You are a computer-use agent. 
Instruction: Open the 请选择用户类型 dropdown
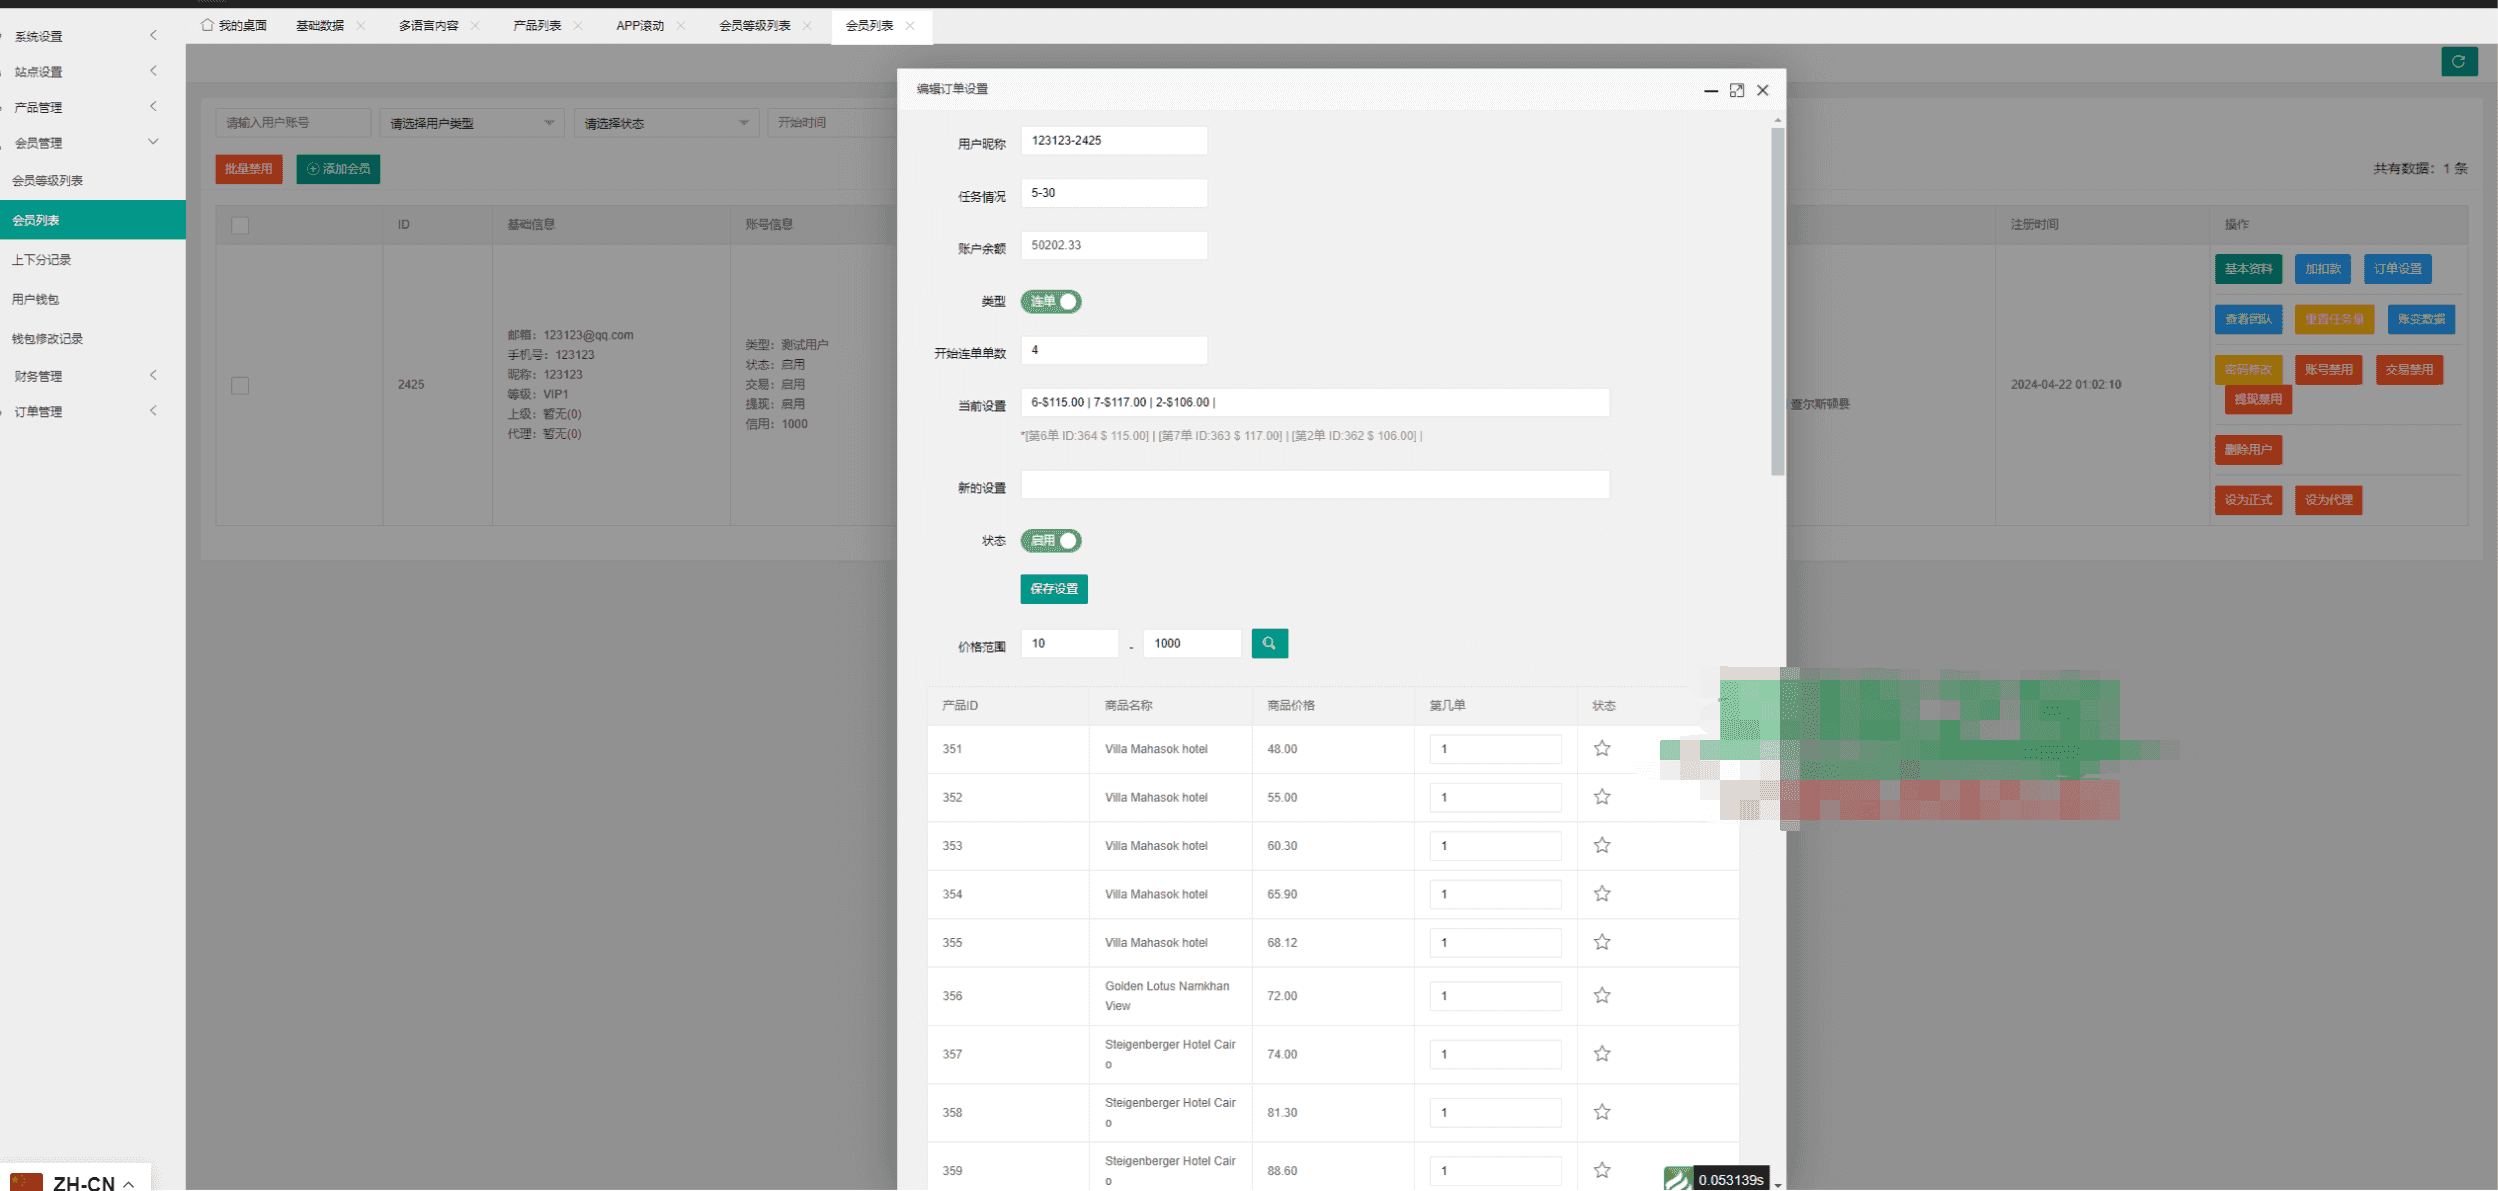471,123
